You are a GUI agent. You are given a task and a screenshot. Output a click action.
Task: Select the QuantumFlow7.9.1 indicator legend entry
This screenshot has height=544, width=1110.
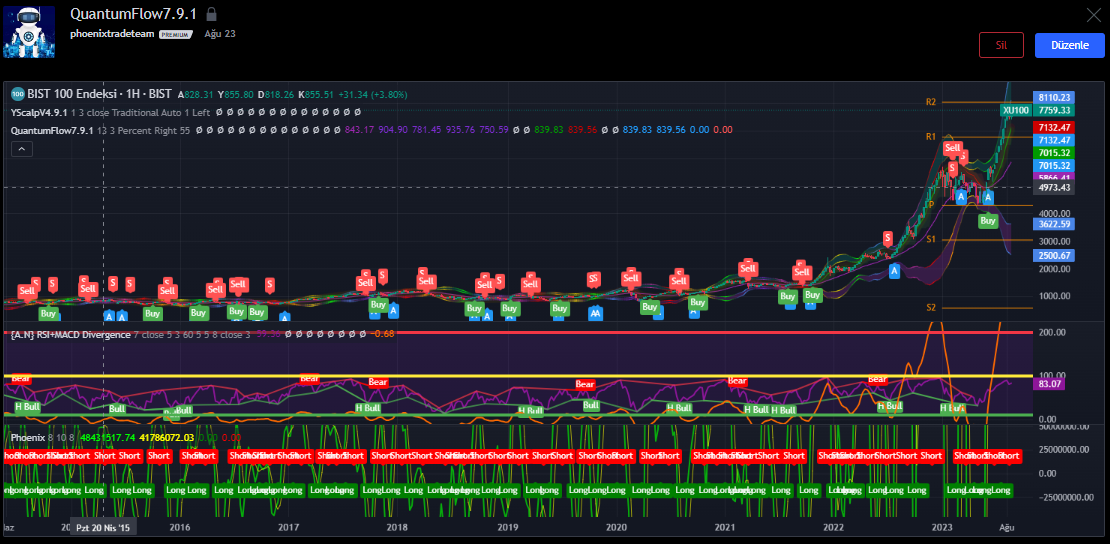click(52, 130)
